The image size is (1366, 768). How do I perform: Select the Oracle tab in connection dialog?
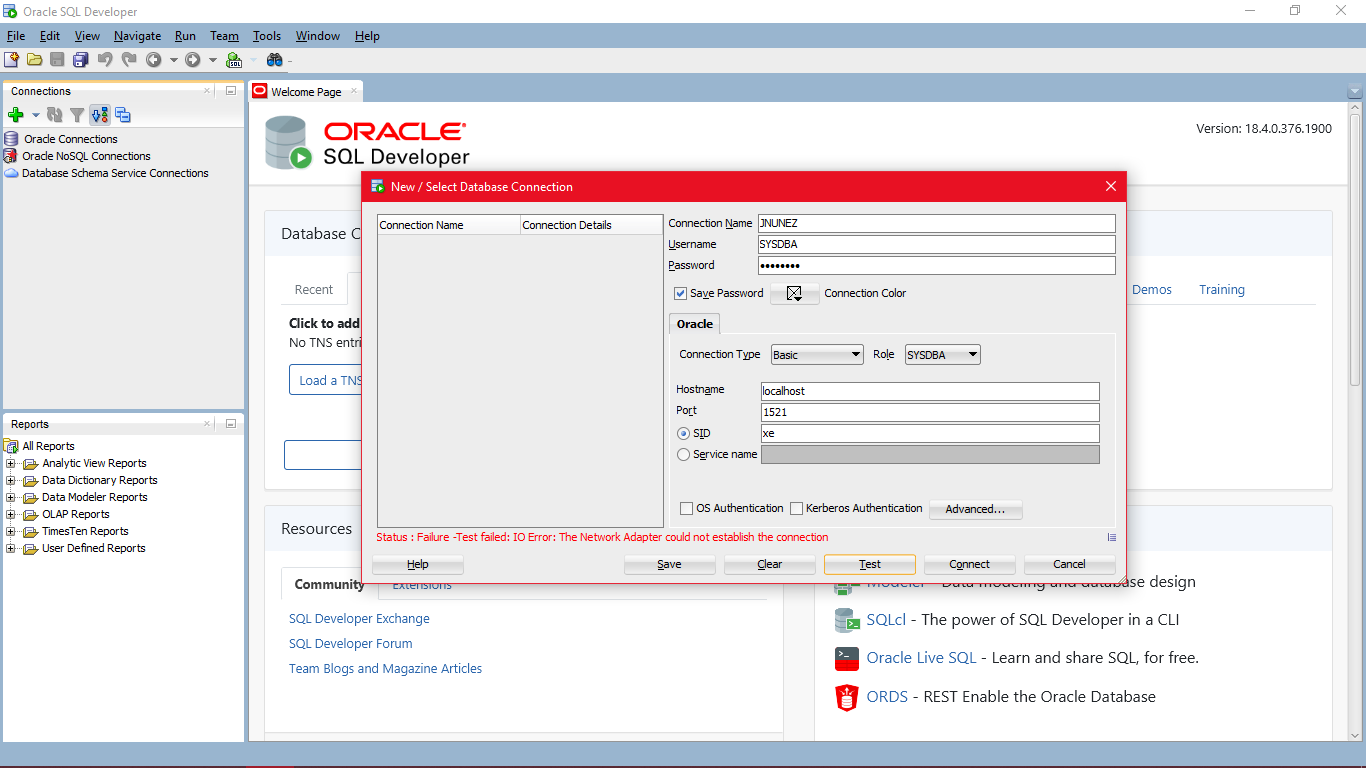coord(695,324)
